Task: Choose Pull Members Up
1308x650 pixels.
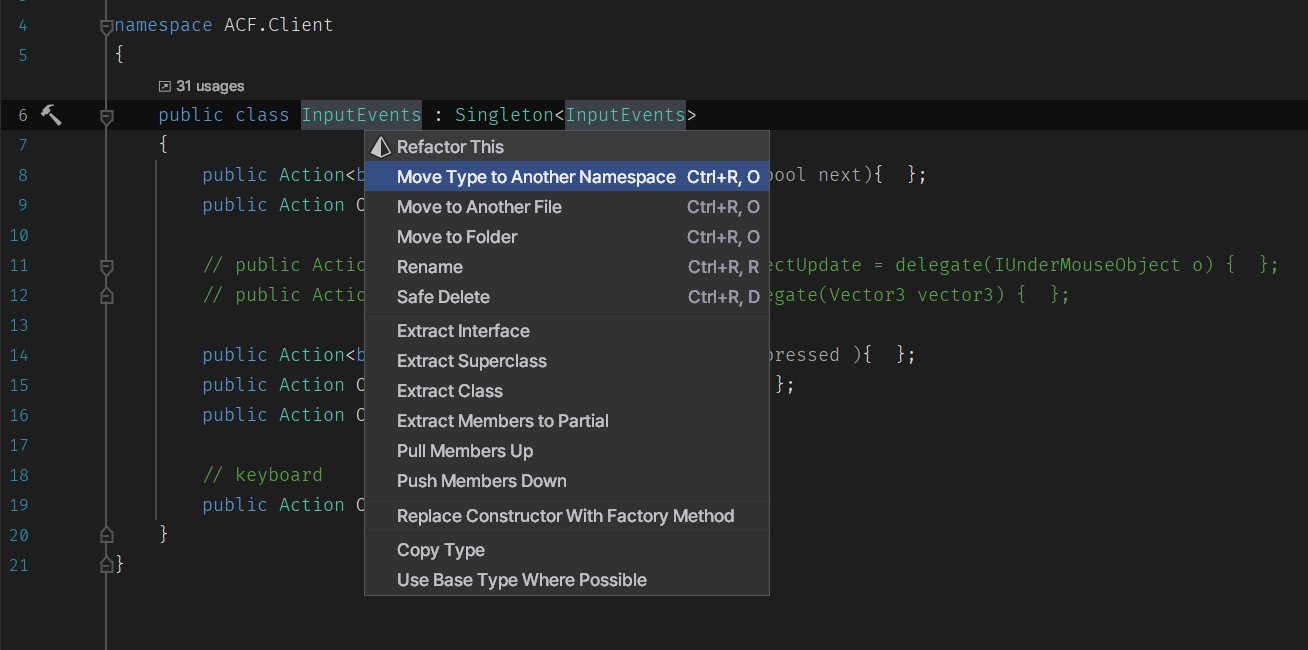Action: 567,451
